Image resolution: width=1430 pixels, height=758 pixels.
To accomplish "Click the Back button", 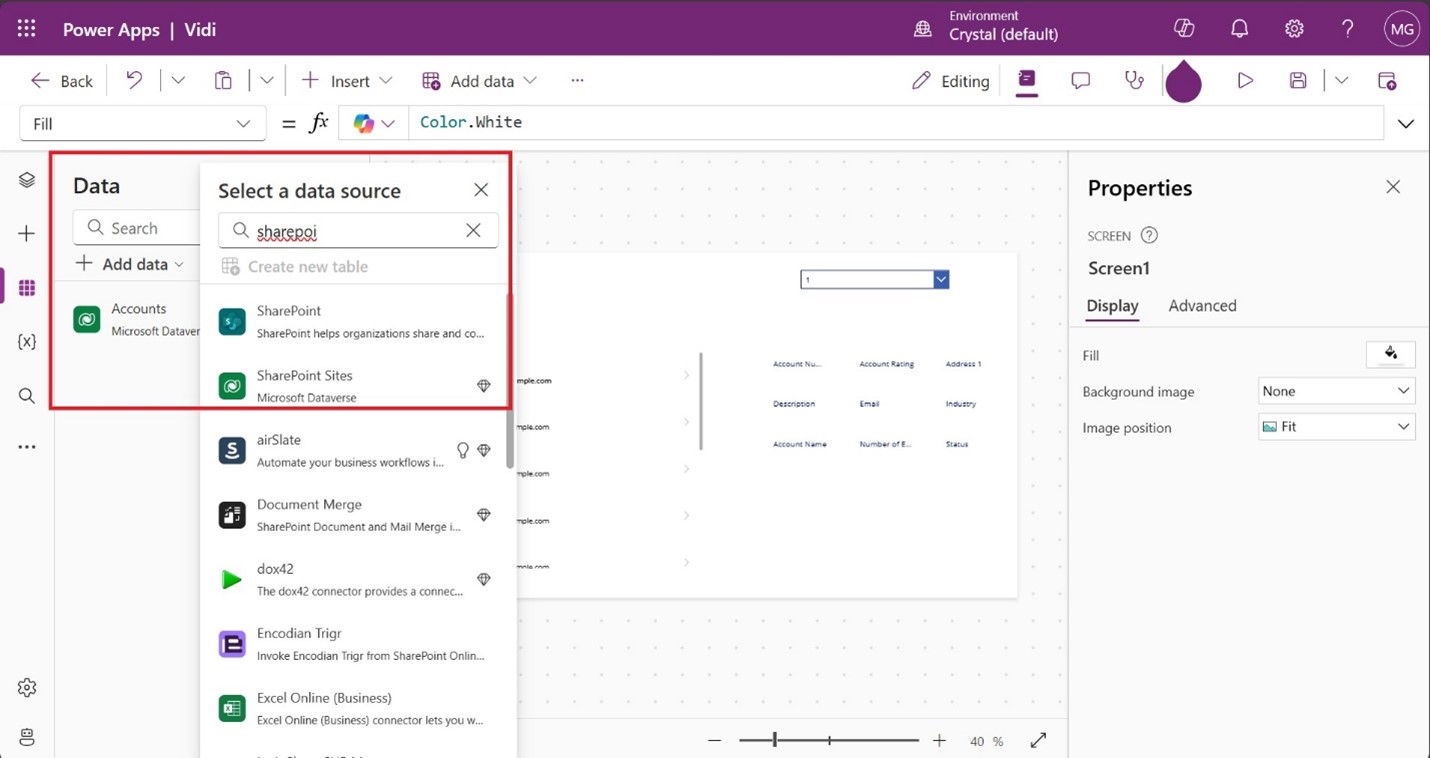I will pos(62,81).
